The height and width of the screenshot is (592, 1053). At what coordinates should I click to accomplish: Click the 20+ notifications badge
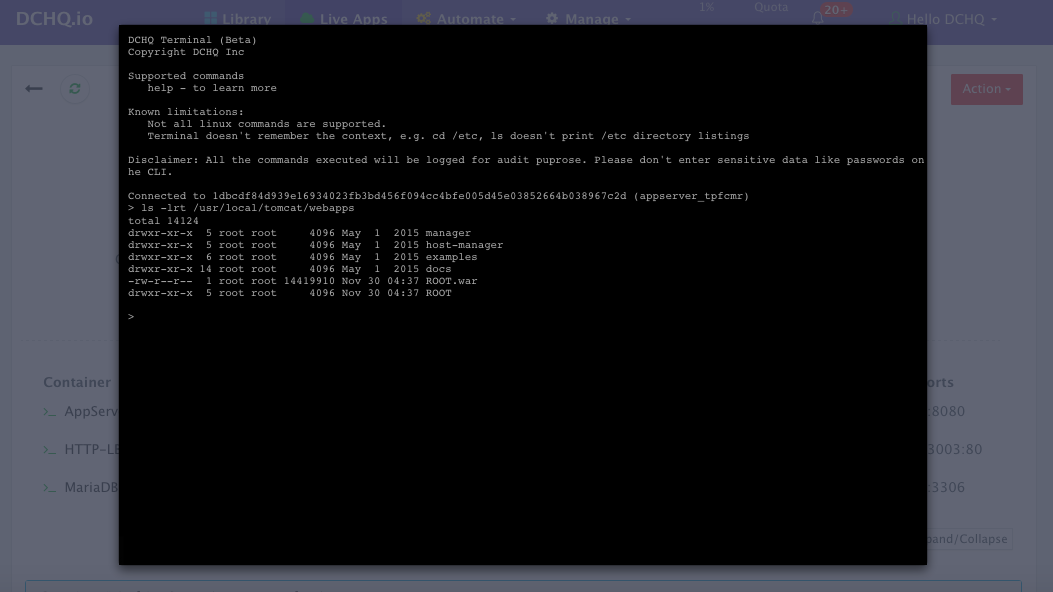click(x=836, y=10)
